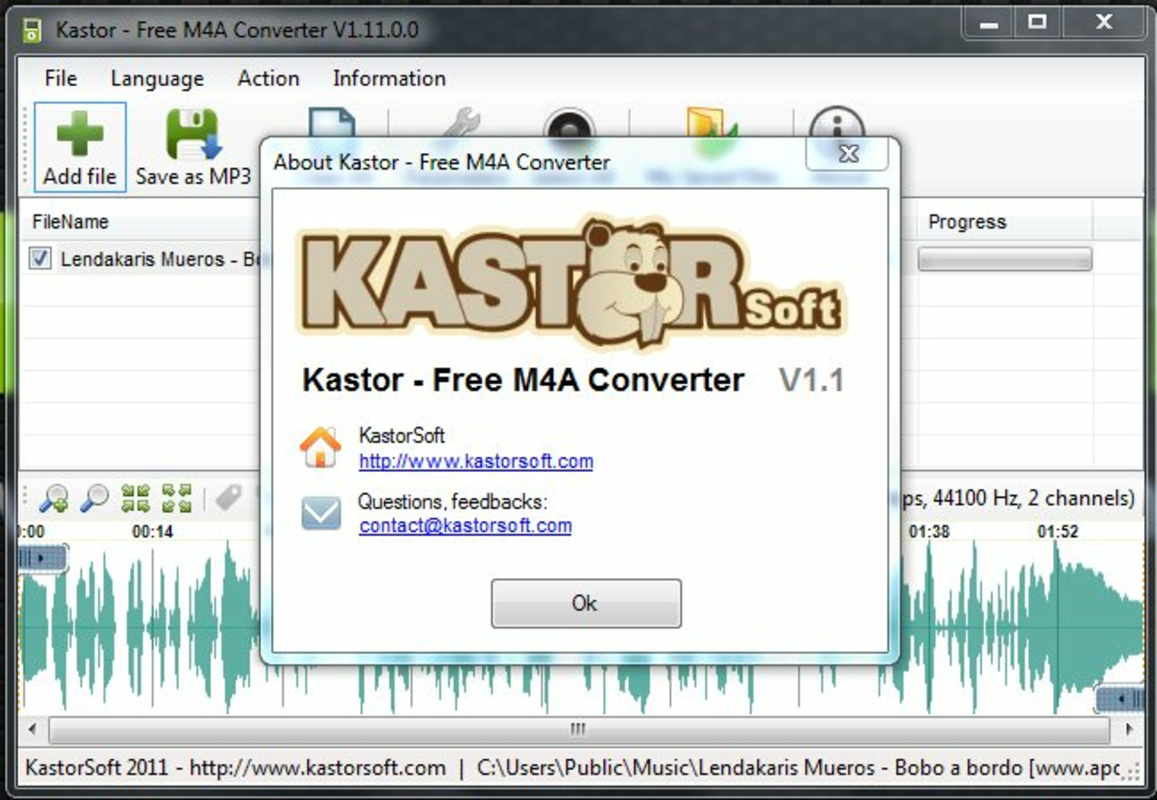Open settings via the wrench toolbar icon
The height and width of the screenshot is (800, 1157).
461,123
